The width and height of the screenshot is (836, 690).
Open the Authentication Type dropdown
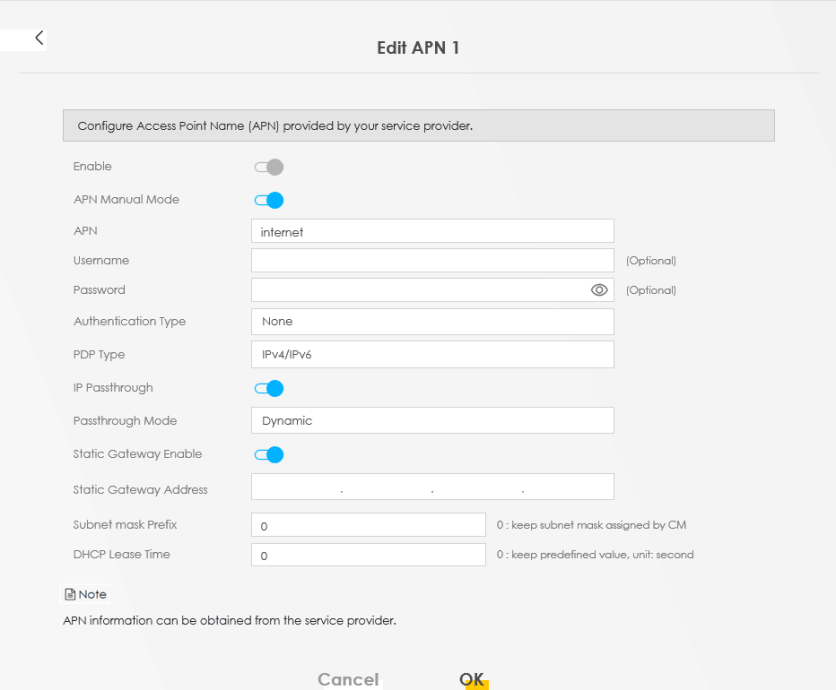(x=432, y=322)
